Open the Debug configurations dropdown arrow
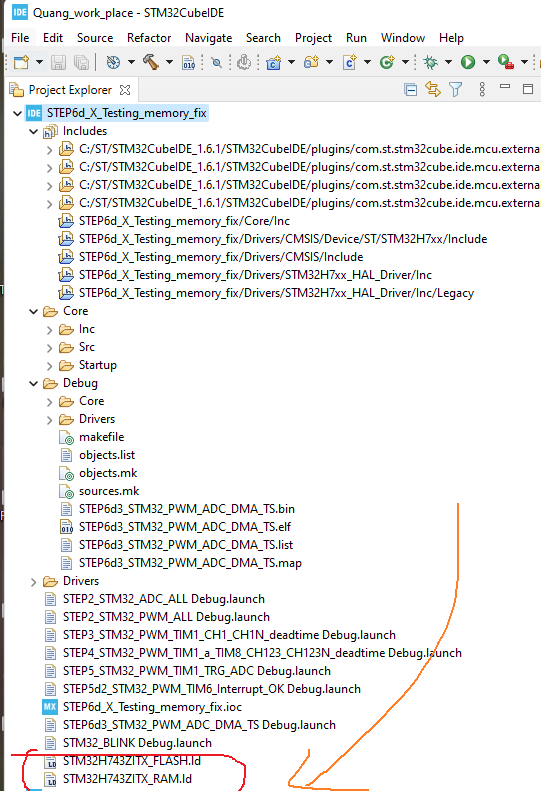The image size is (541, 791). [448, 62]
